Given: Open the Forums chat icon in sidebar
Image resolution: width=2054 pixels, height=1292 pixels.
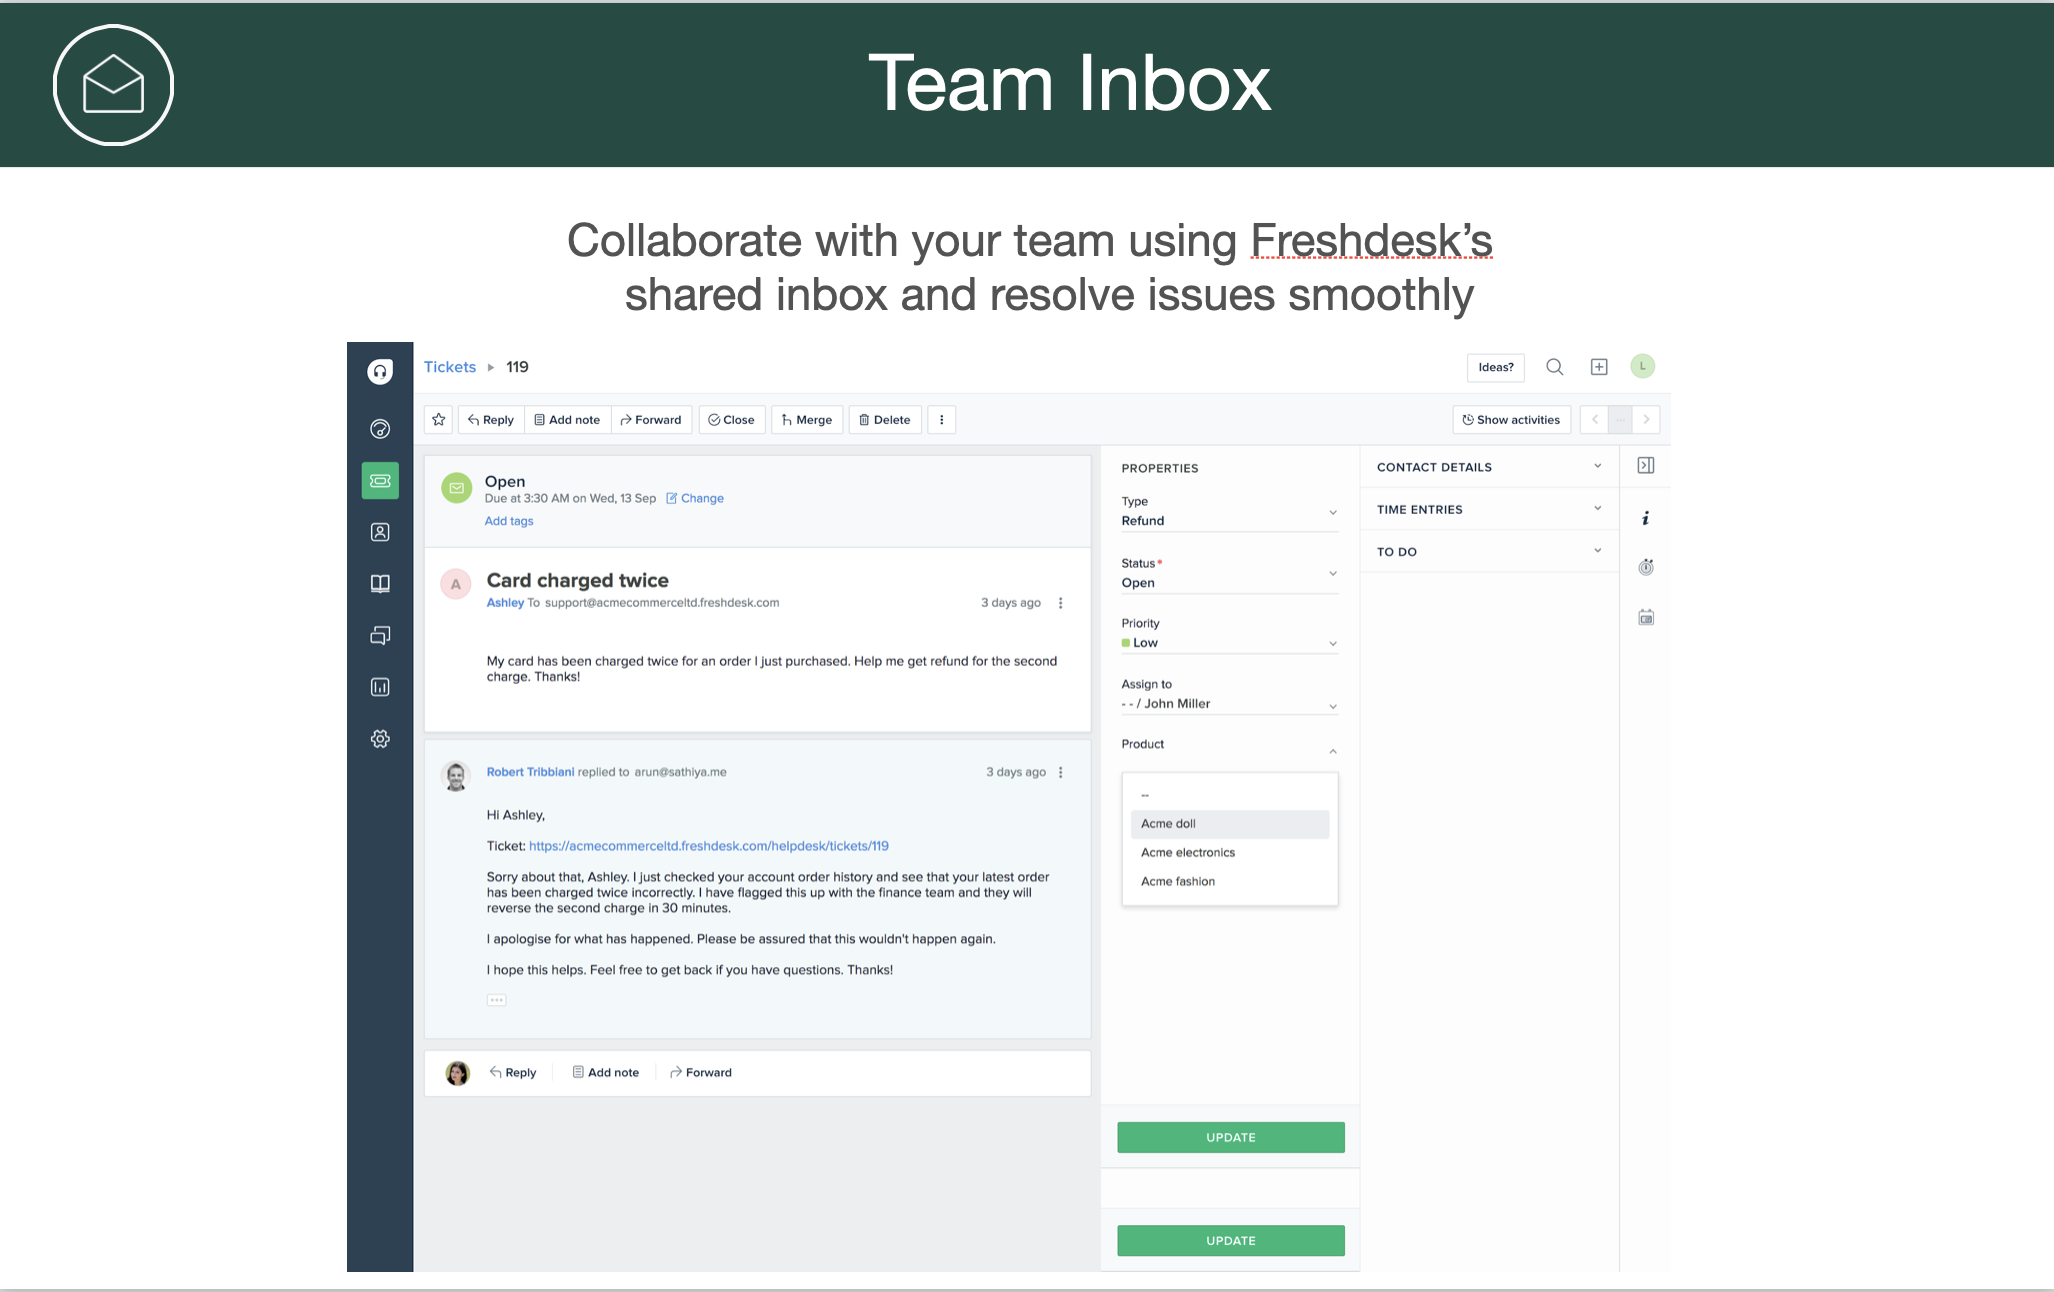Looking at the screenshot, I should [380, 635].
